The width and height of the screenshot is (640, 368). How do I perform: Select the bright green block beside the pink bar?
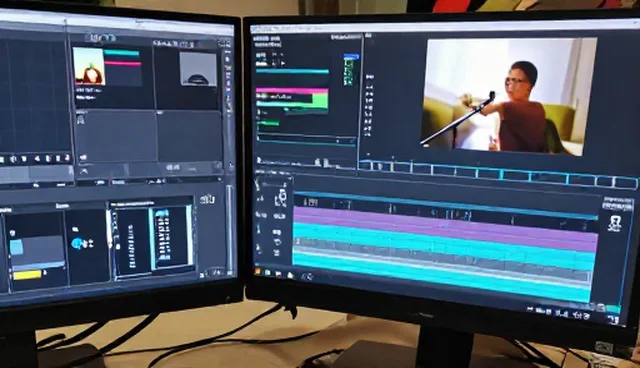pos(319,100)
